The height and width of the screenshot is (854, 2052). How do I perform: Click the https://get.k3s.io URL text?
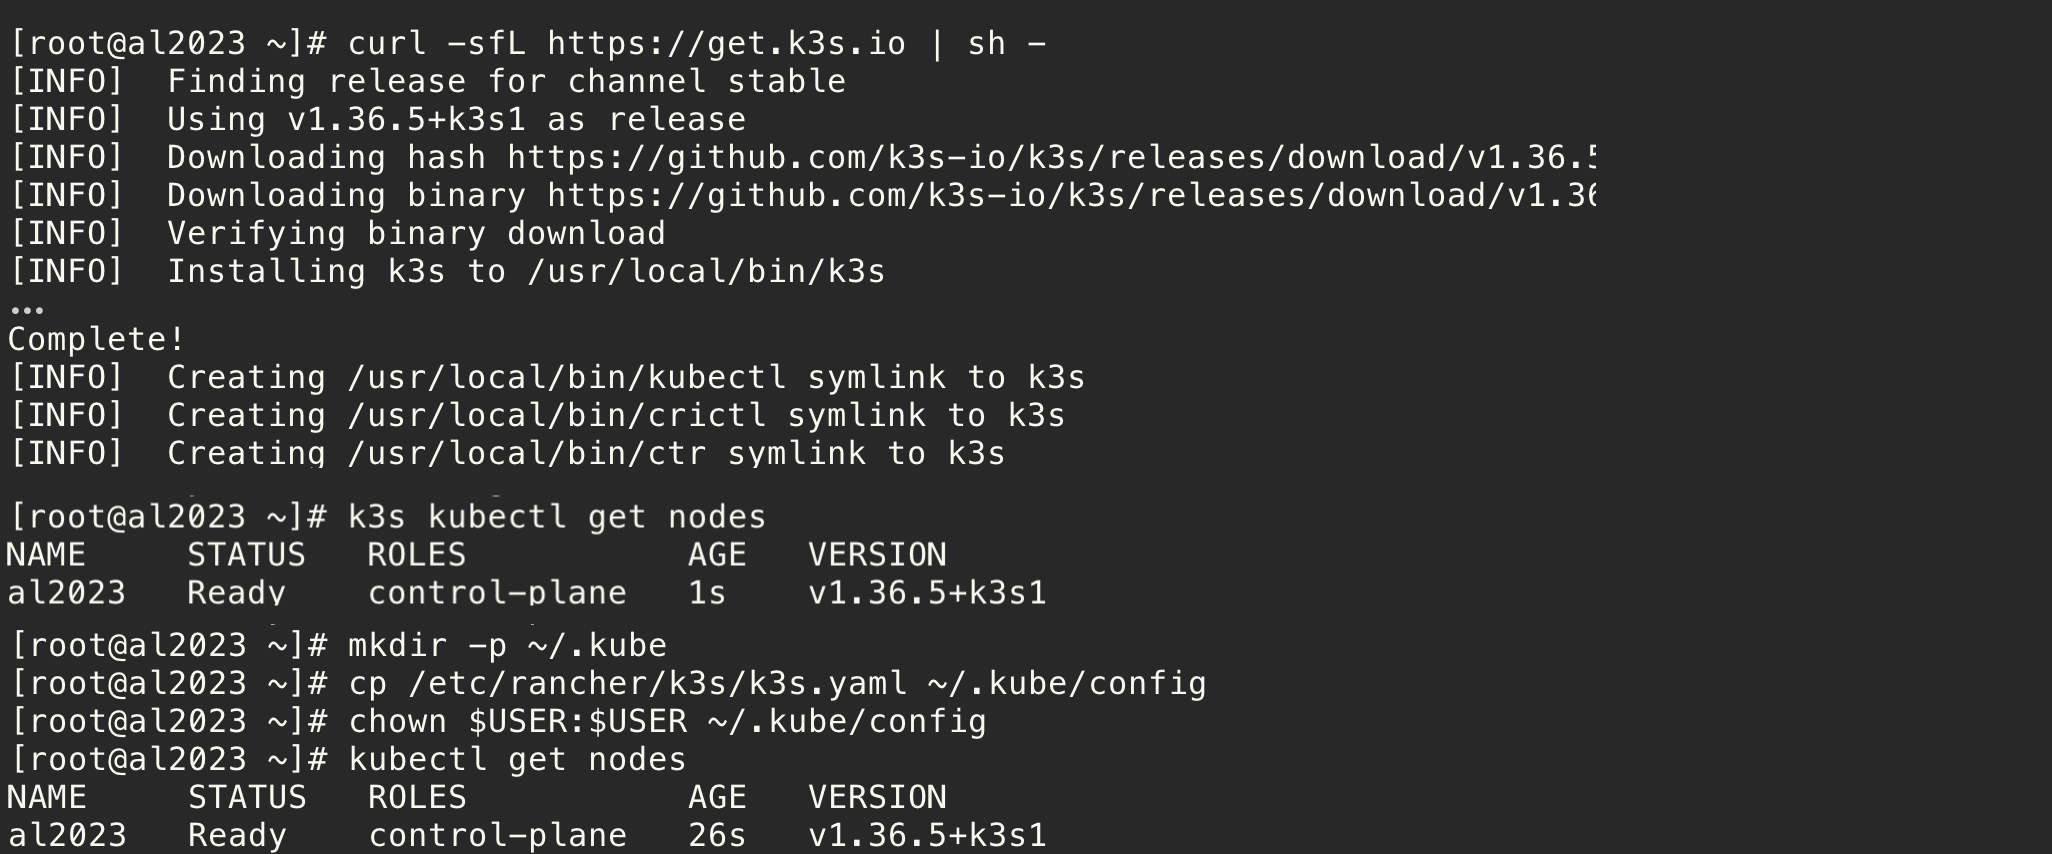(727, 44)
